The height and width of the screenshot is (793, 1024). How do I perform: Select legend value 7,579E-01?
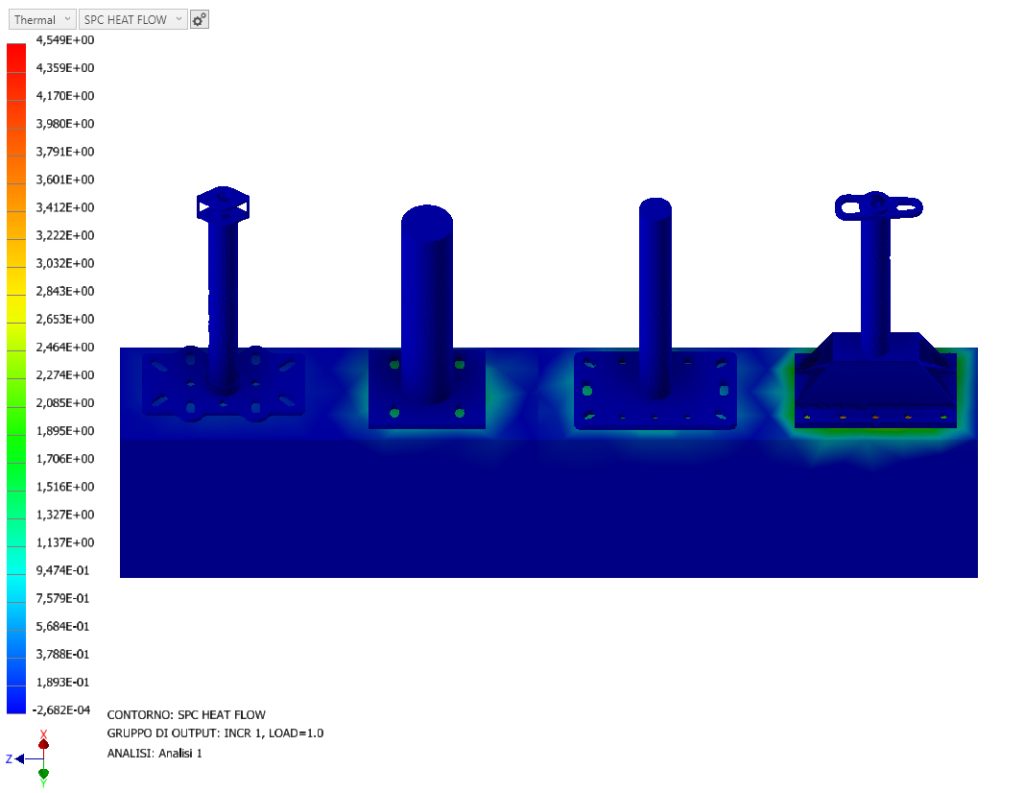pos(62,598)
